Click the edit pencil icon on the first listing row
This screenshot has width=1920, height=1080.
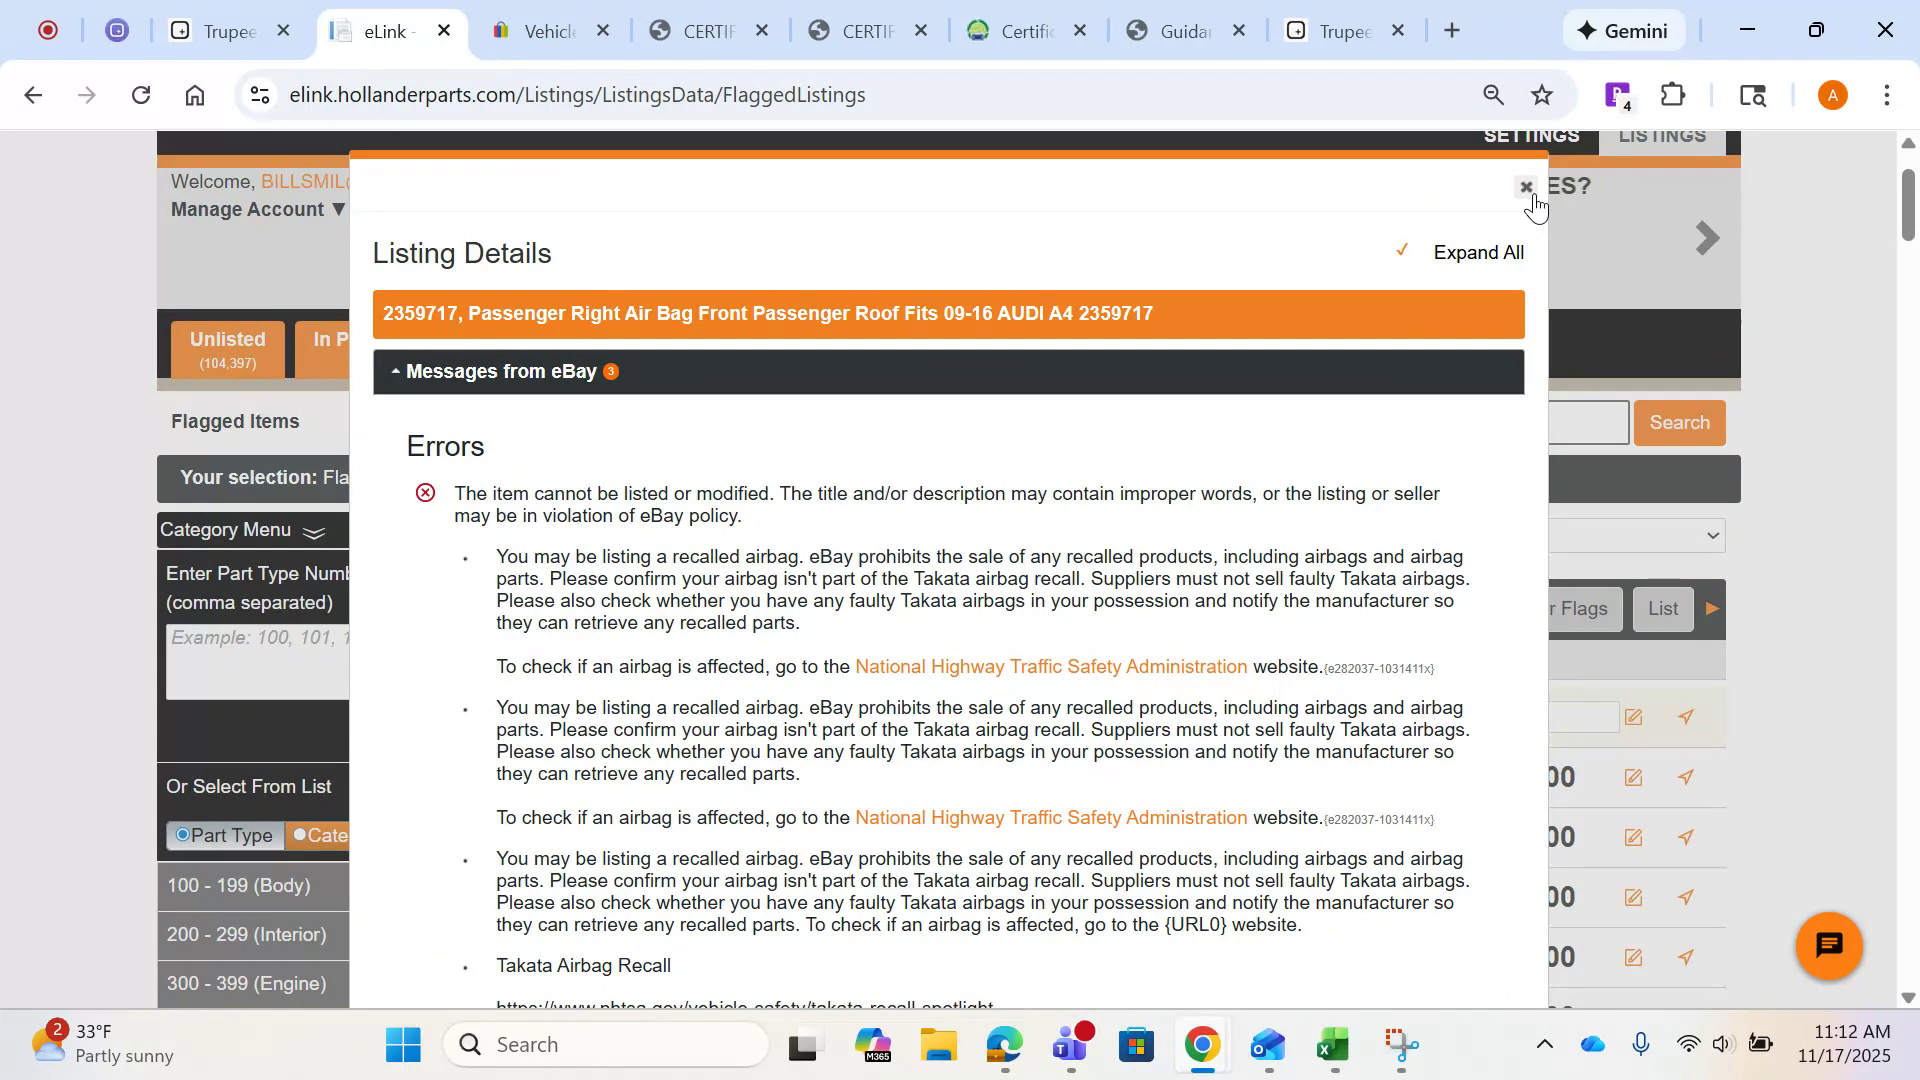1634,717
